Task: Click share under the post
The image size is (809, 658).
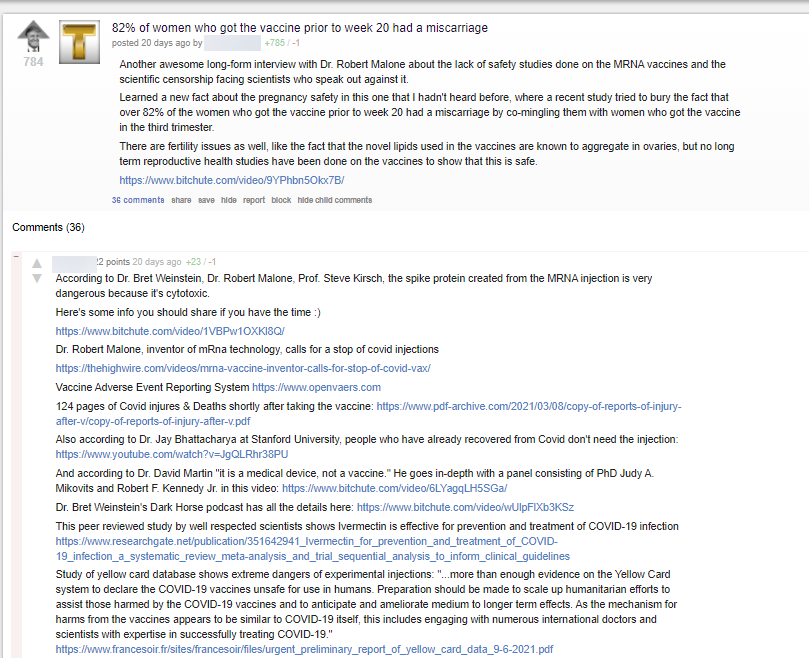Action: click(x=181, y=200)
